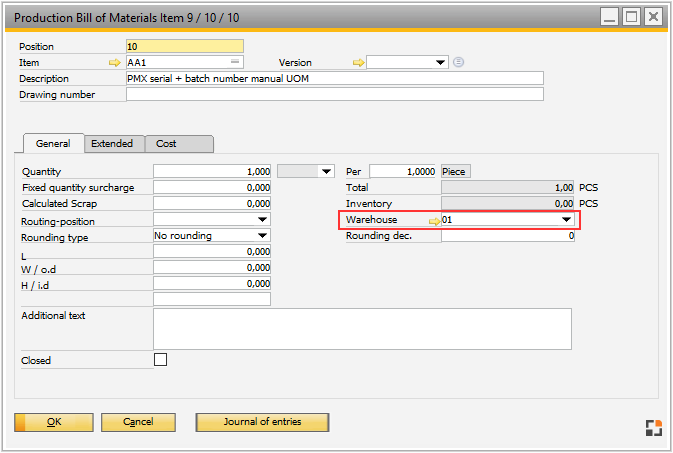The image size is (673, 453).
Task: Expand the Version dropdown
Action: tap(440, 62)
